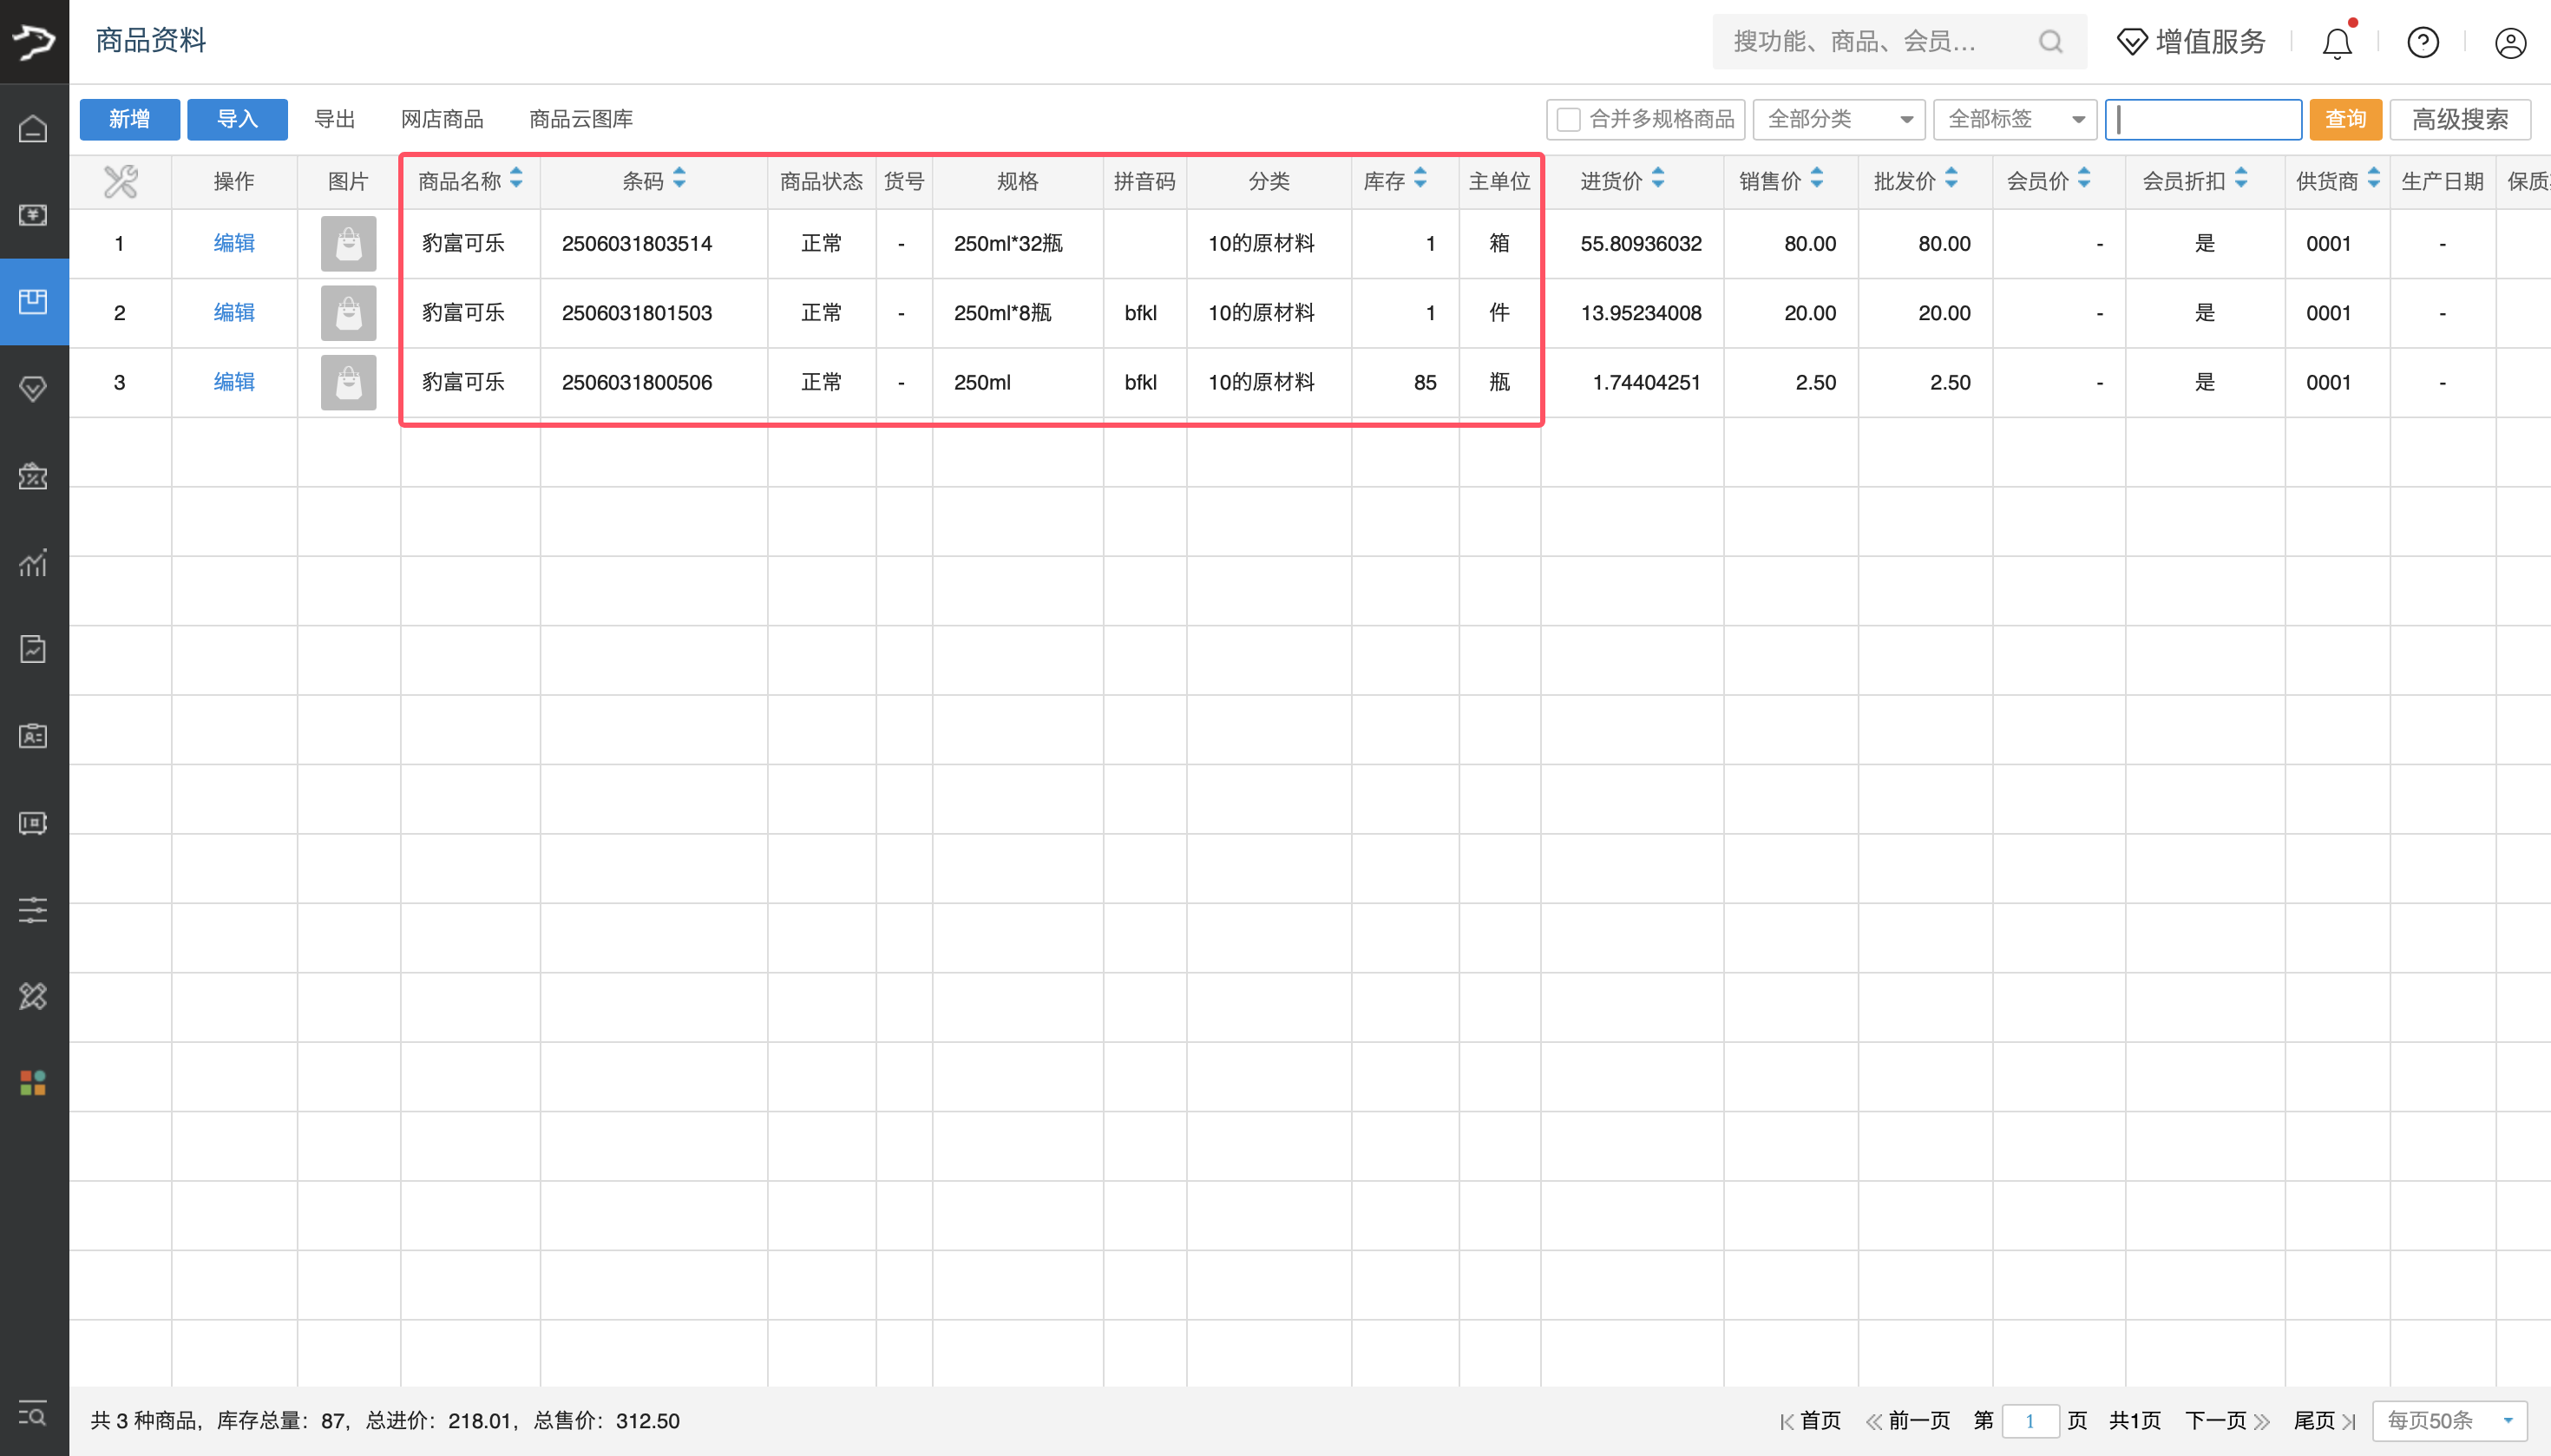Focus the product search input field

pos(2203,119)
